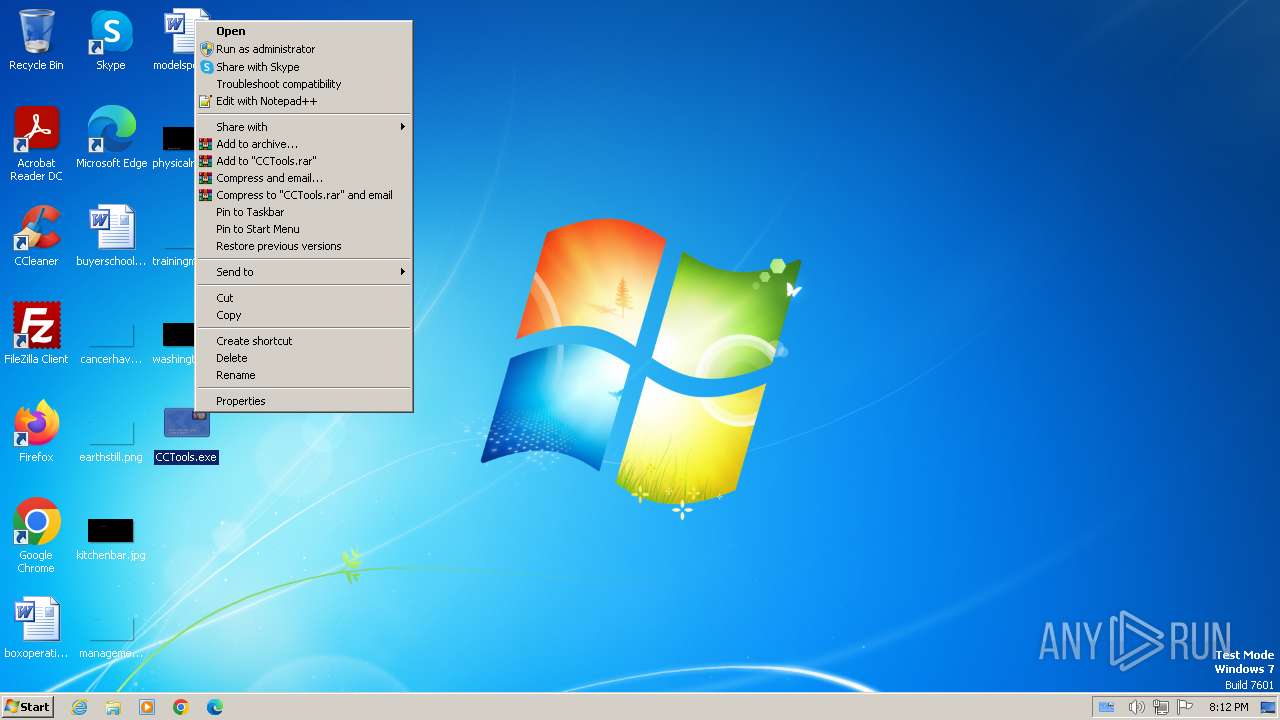The height and width of the screenshot is (720, 1280).
Task: Click the taskbar clock showing 8:12 PM
Action: (x=1228, y=707)
